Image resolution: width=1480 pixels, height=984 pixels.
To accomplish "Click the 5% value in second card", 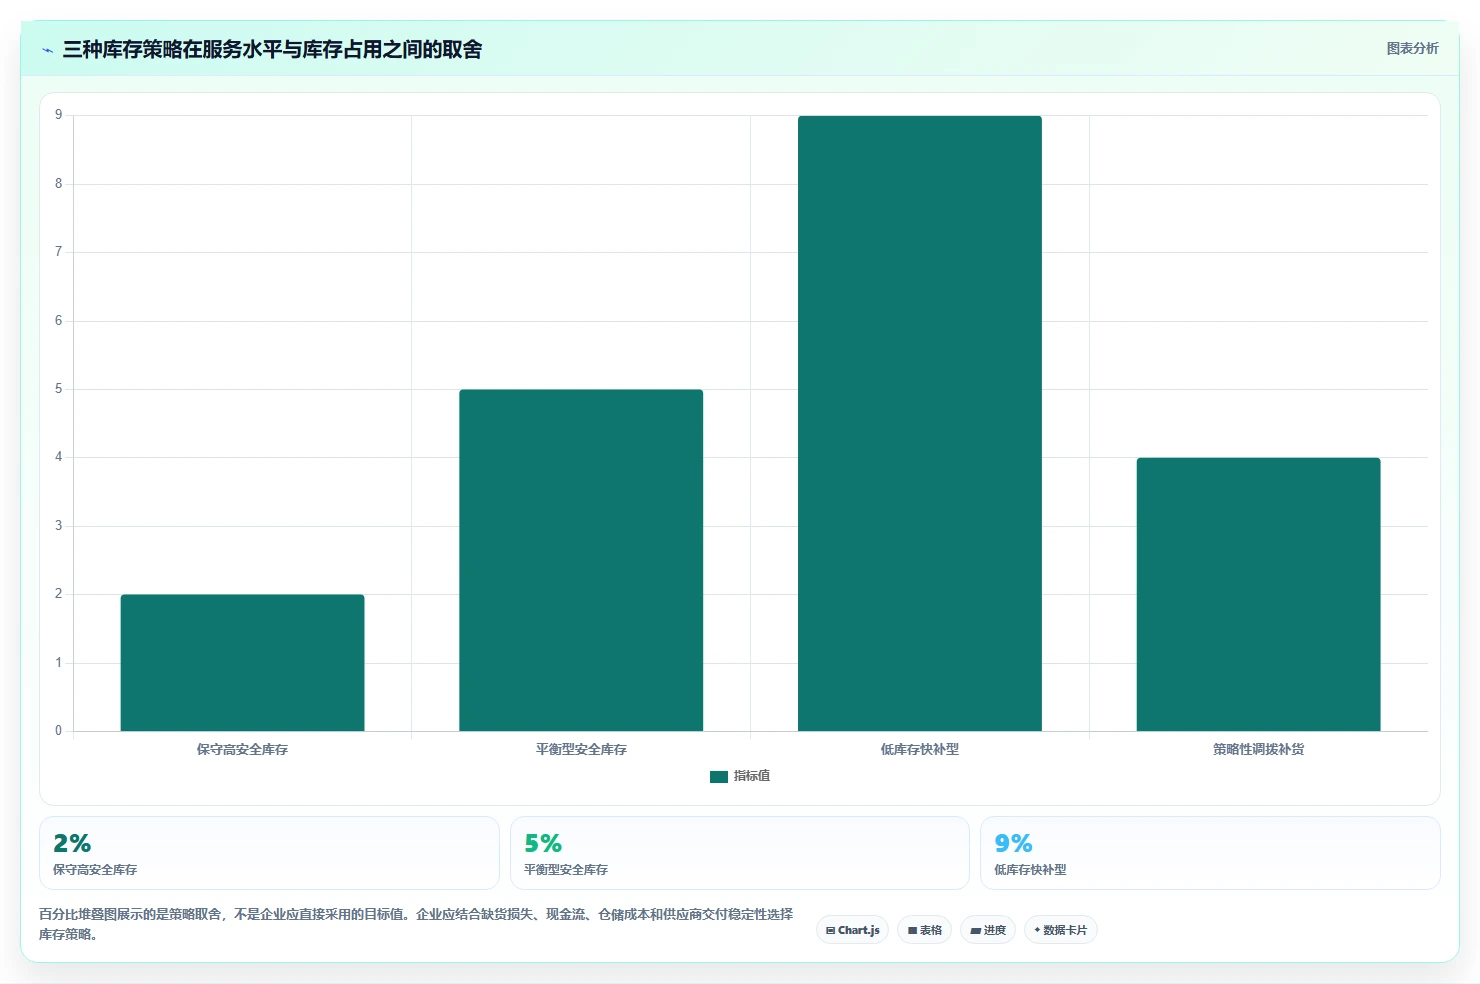I will click(543, 843).
